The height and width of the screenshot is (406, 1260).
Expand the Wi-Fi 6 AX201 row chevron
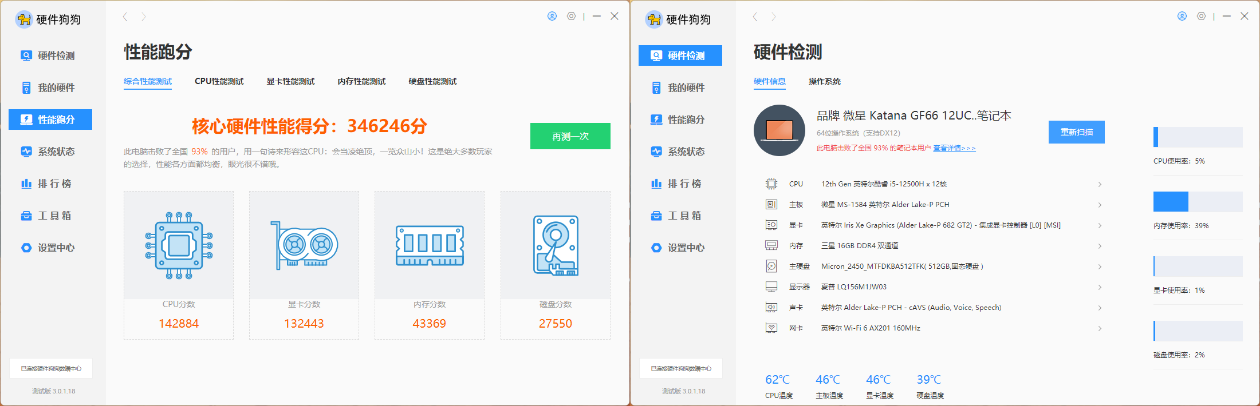click(x=1100, y=328)
